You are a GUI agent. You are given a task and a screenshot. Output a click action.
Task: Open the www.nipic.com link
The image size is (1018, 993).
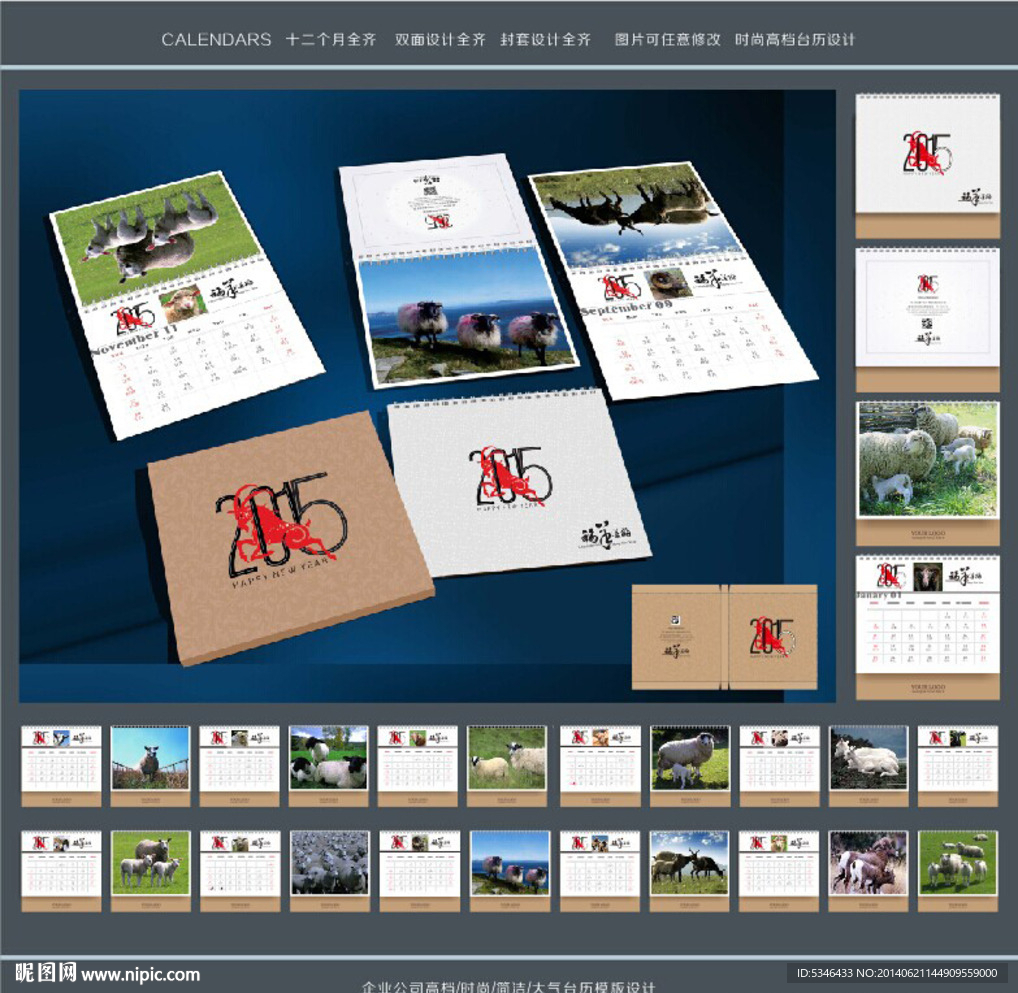click(x=141, y=974)
